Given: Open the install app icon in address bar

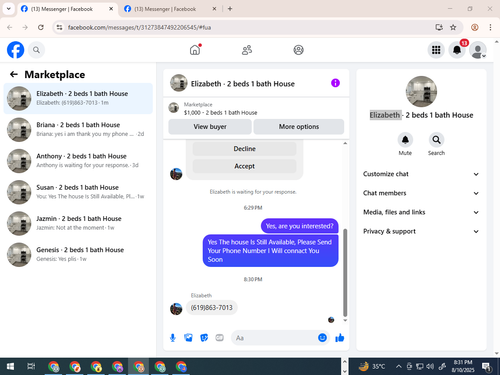Looking at the screenshot, I should 439,27.
